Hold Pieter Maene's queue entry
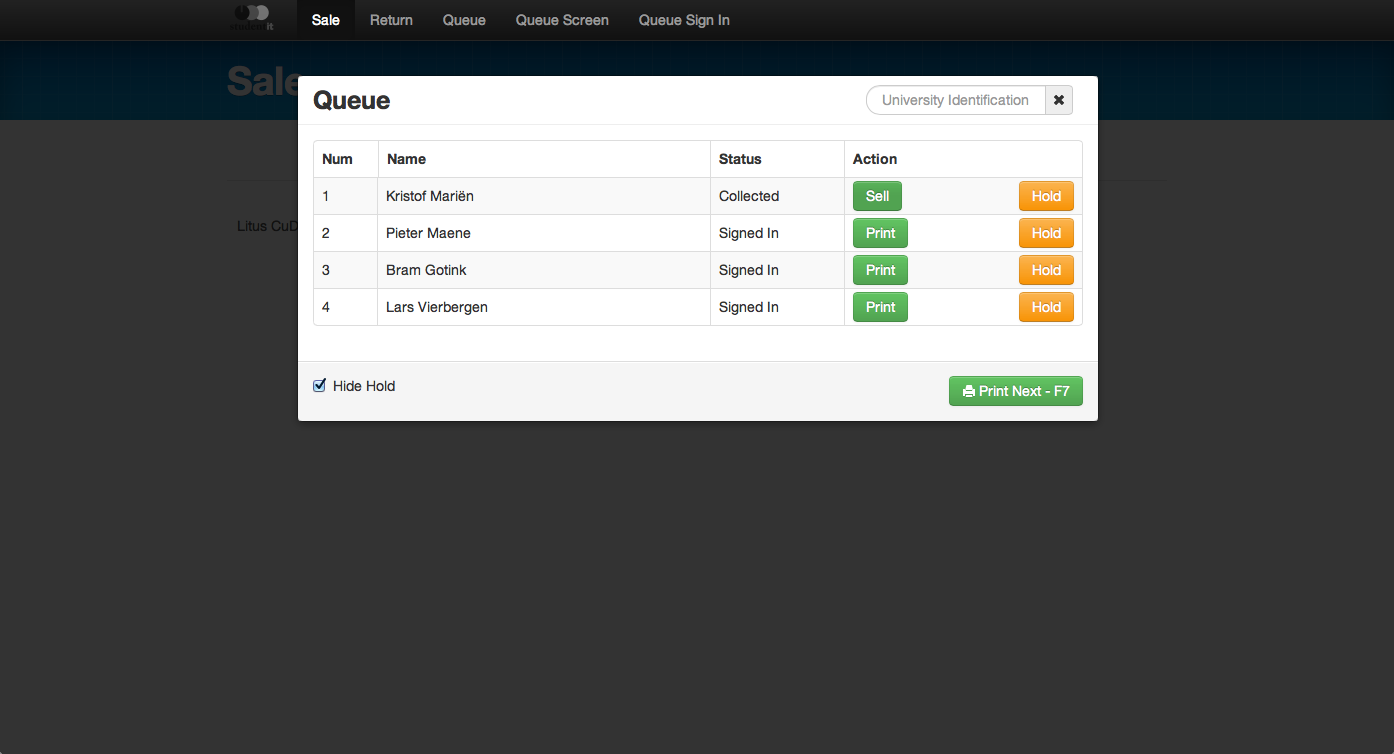 point(1046,233)
